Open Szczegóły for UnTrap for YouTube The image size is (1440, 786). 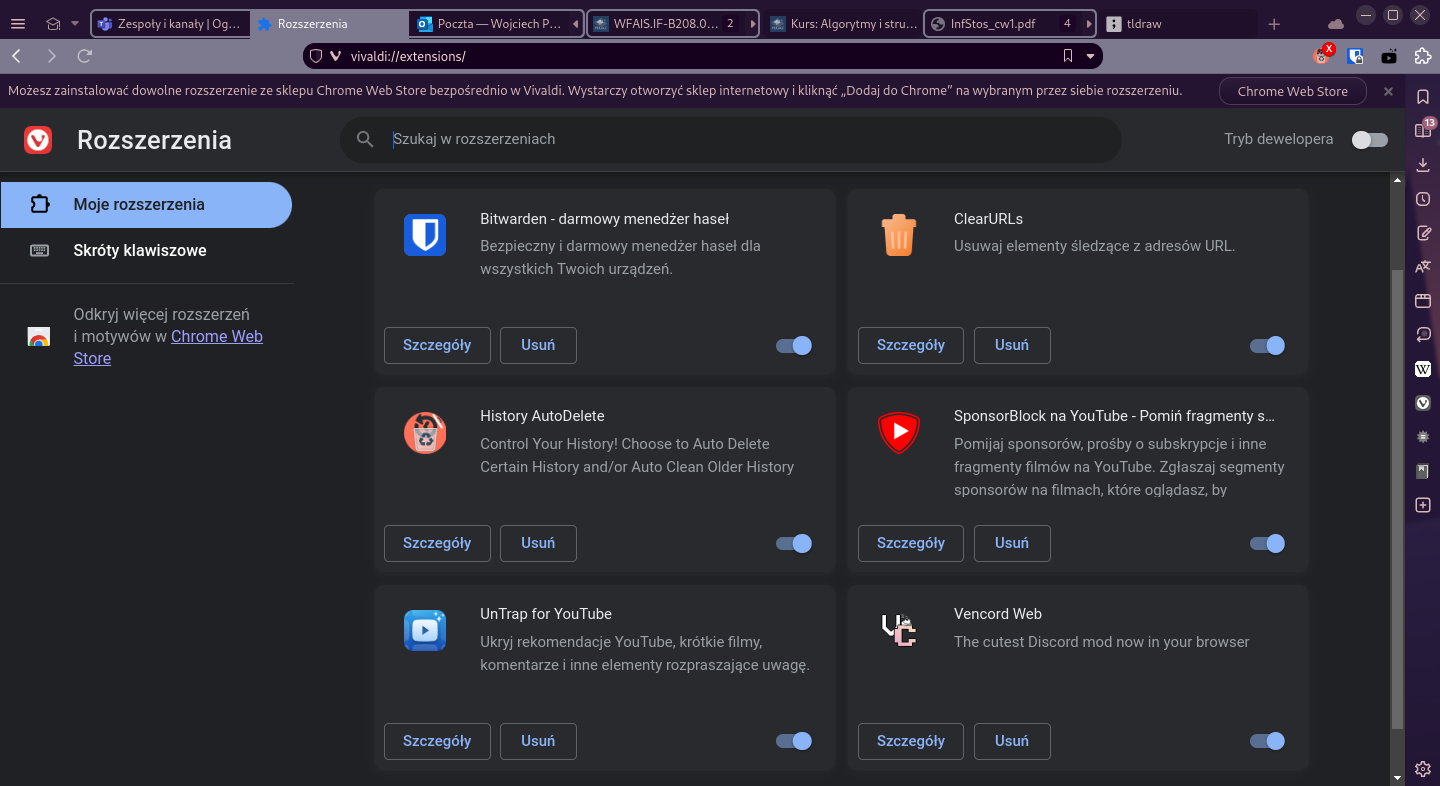[437, 741]
